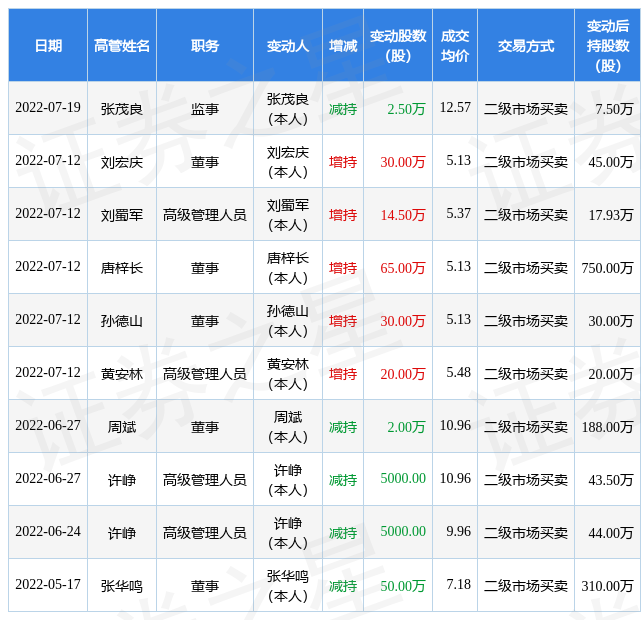This screenshot has height=620, width=641.
Task: Click the 44.00万 holding value
Action: coord(611,533)
